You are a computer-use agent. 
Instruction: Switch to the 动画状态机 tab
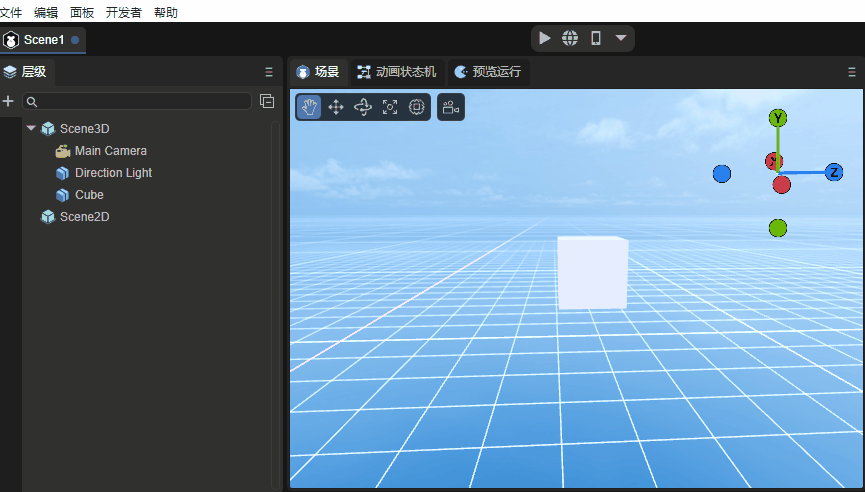[397, 72]
